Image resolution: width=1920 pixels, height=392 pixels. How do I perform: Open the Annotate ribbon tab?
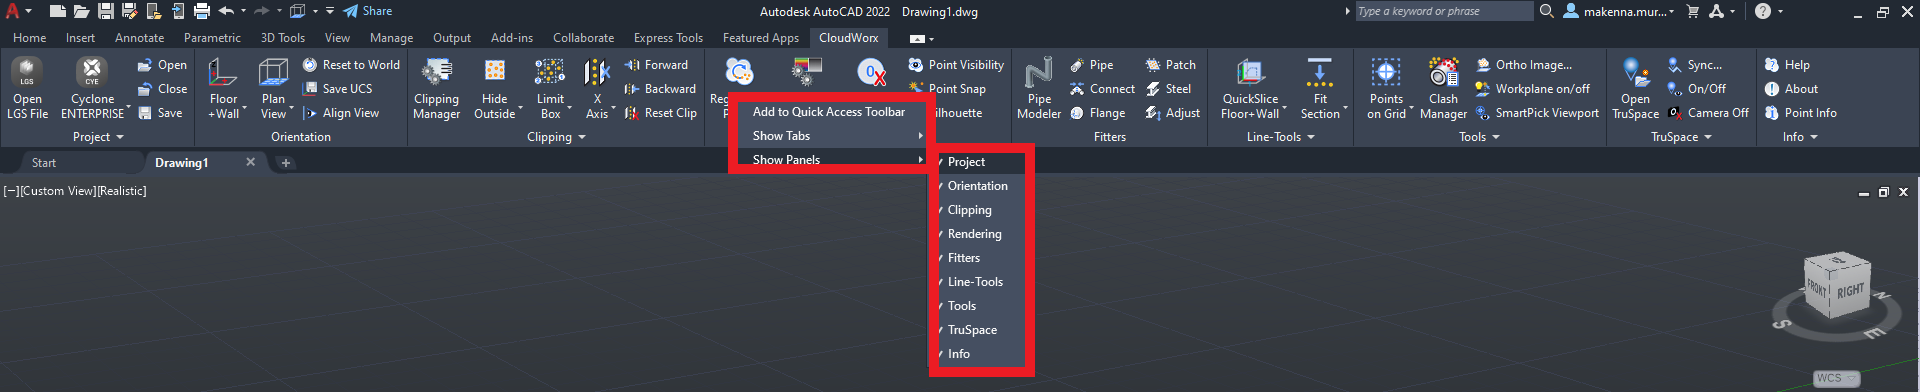click(x=139, y=38)
